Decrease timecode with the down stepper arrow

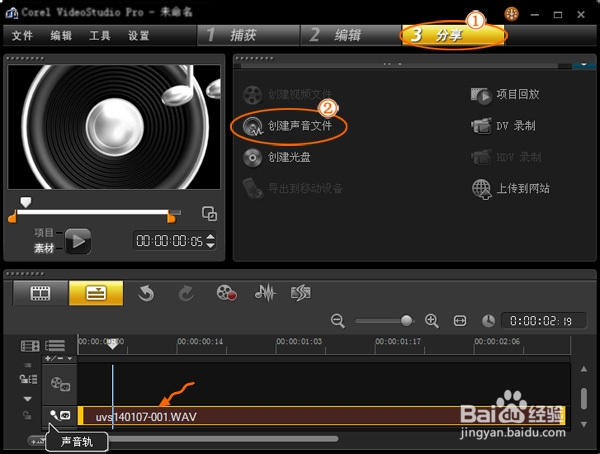[210, 245]
